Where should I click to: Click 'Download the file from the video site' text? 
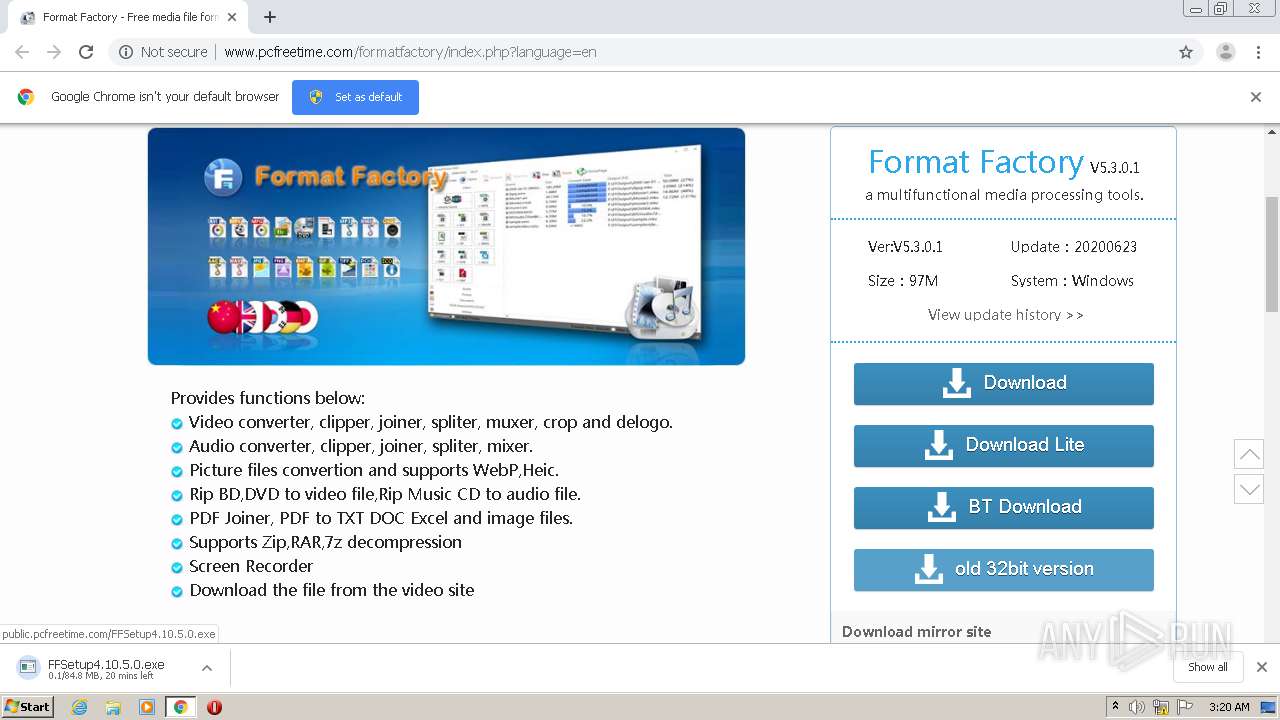[x=332, y=590]
